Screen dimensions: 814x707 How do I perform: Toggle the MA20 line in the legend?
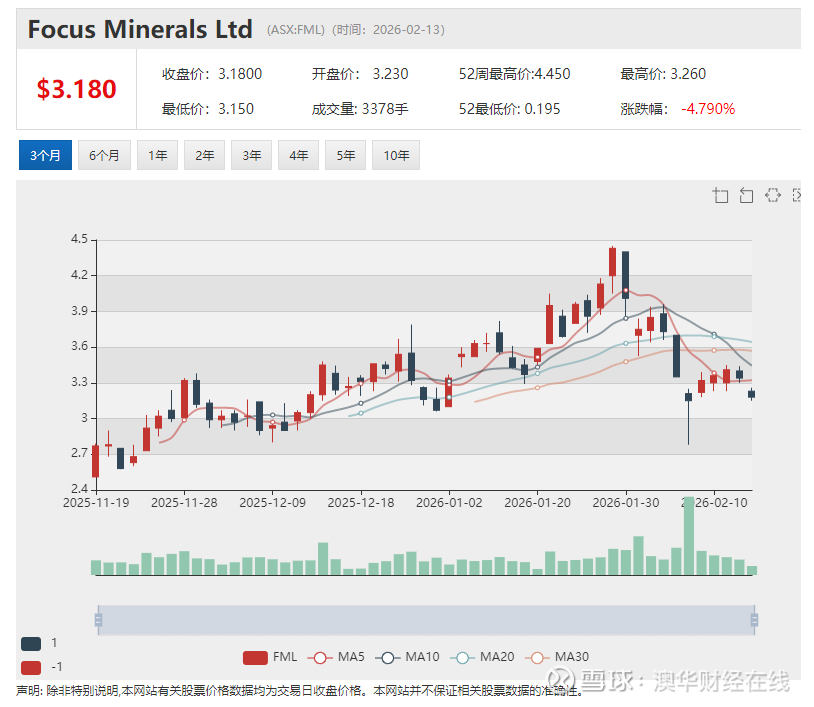482,657
